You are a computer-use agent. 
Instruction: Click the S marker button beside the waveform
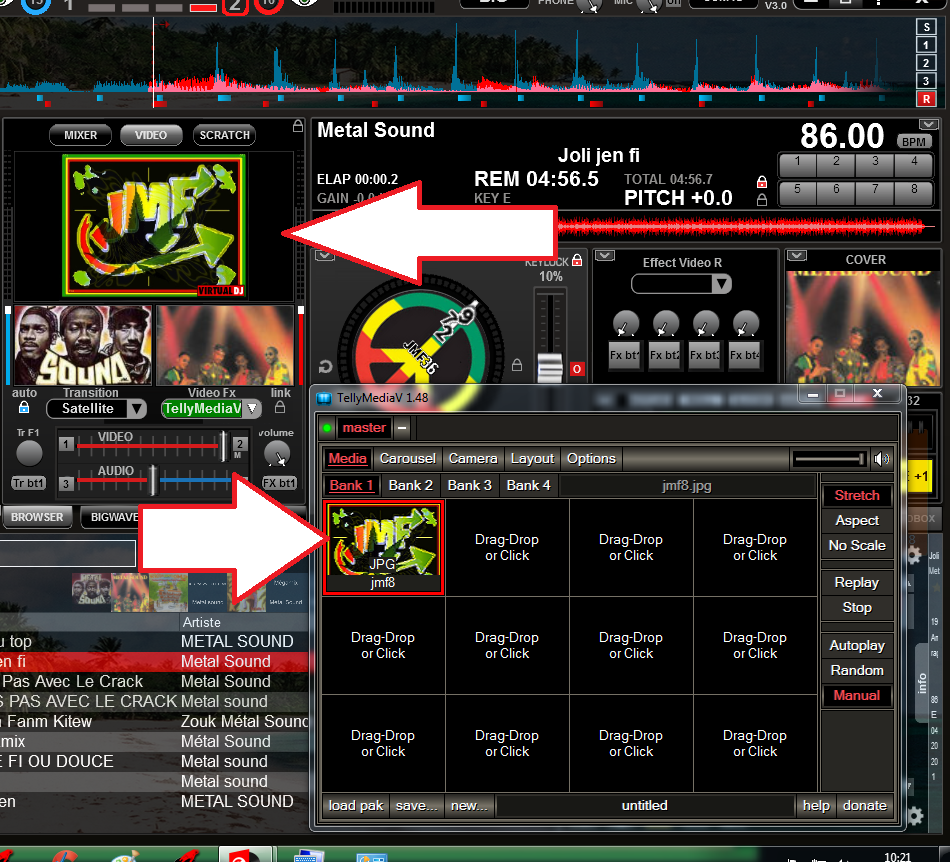pos(926,27)
